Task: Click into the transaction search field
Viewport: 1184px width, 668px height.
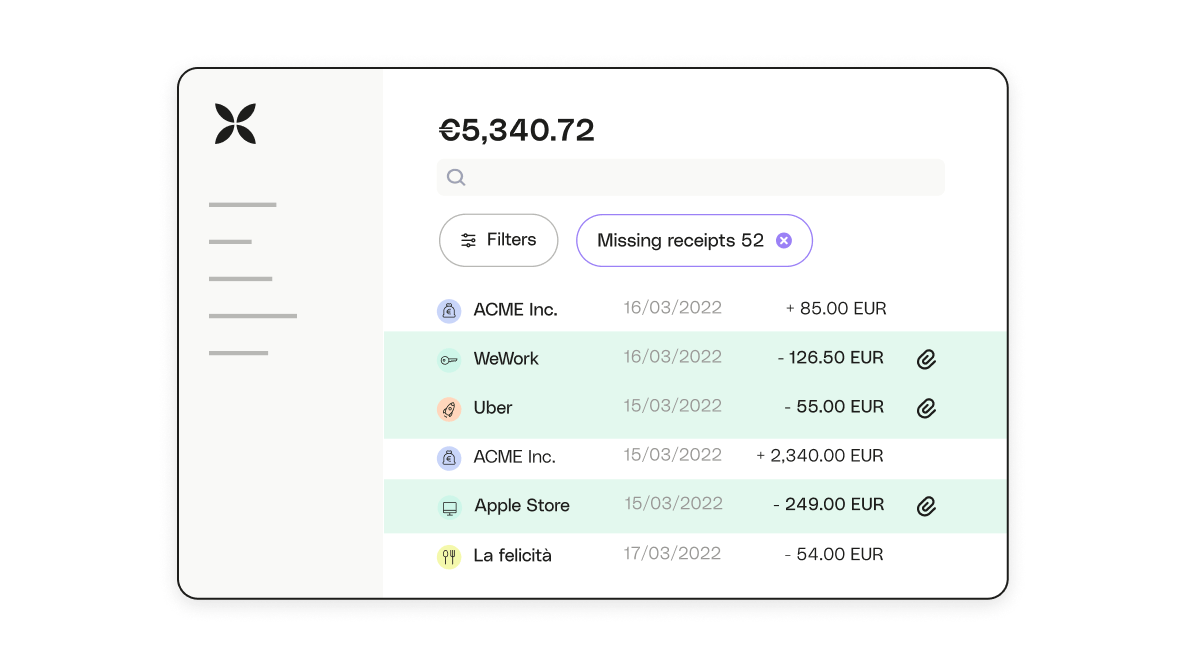Action: [x=700, y=177]
